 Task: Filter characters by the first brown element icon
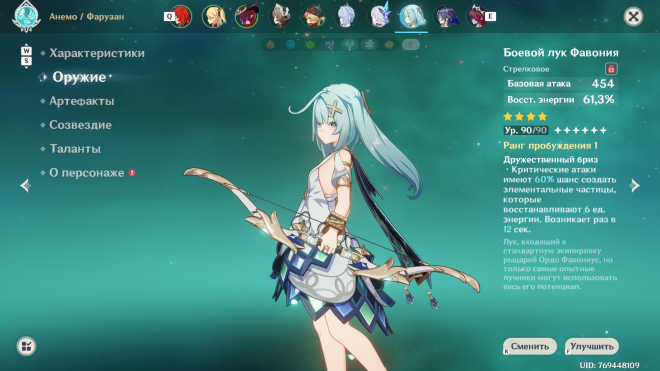pos(271,44)
